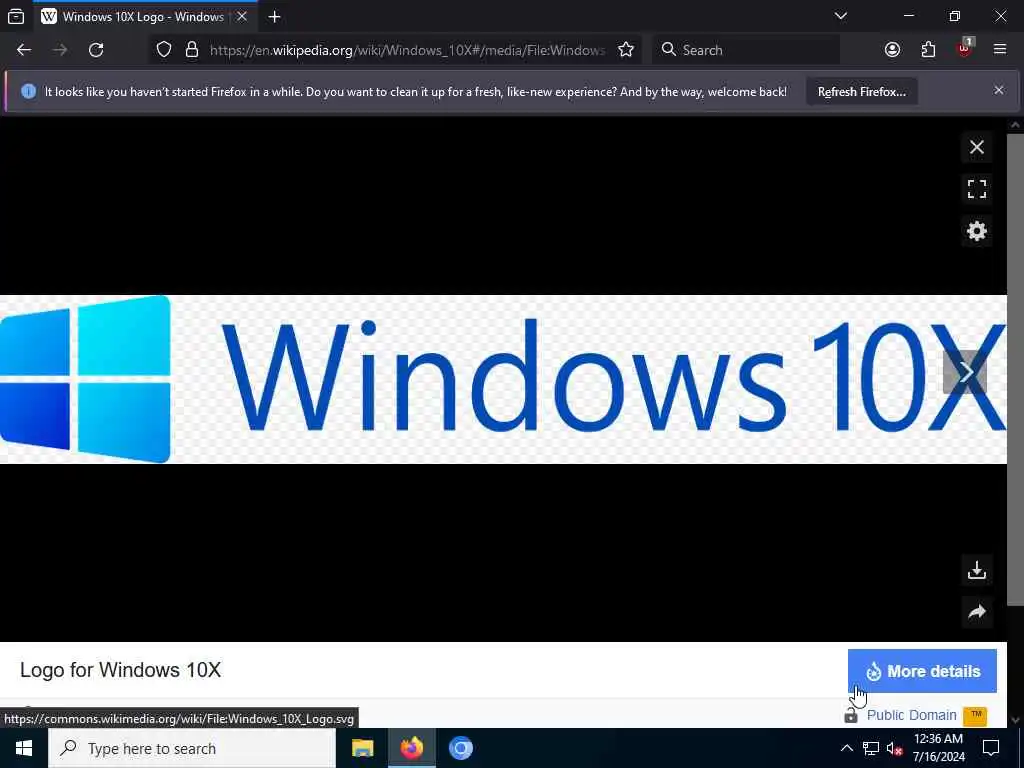
Task: Go back to previous page
Action: pyautogui.click(x=24, y=50)
